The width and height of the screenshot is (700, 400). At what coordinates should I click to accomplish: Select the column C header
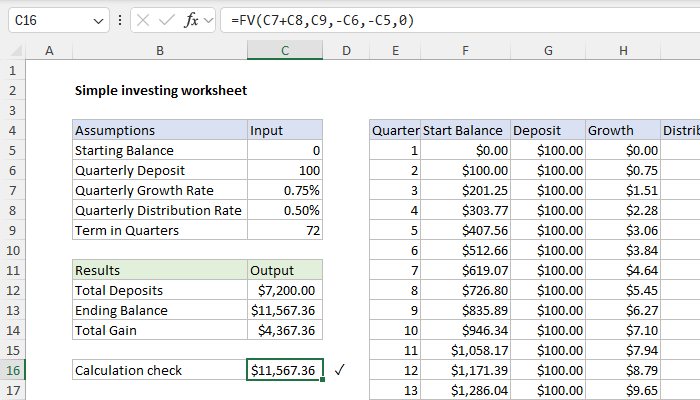(x=285, y=51)
